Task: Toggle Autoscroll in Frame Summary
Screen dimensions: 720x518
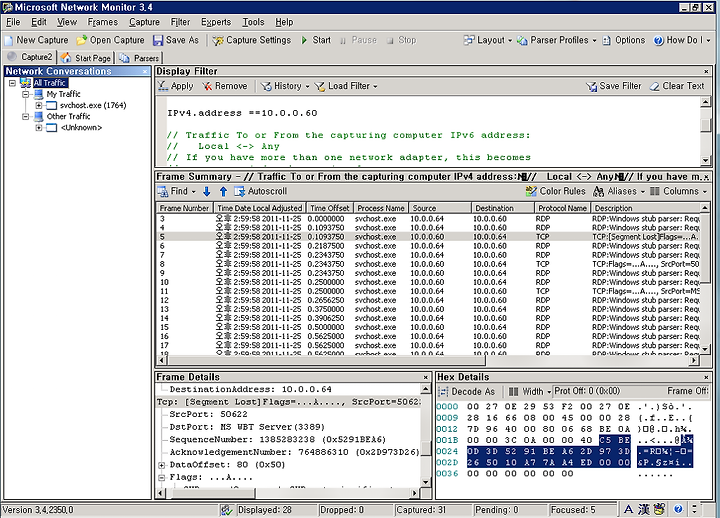Action: click(x=260, y=191)
